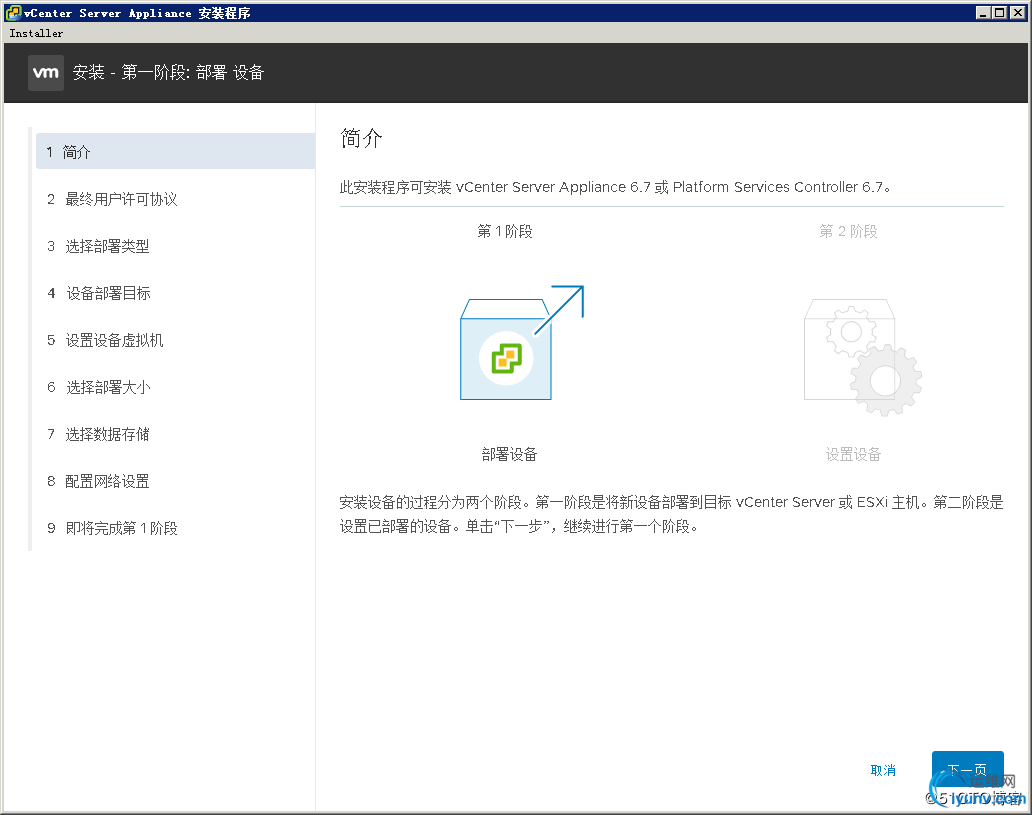Screen dimensions: 1032x815
Task: Click the paragraph beginning 安装设备的过程分为两个阶段
Action: point(671,514)
